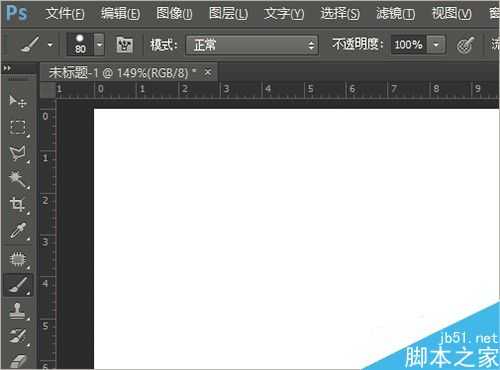Screen dimensions: 500x370
Task: Select the Magic Wand tool
Action: click(x=18, y=179)
